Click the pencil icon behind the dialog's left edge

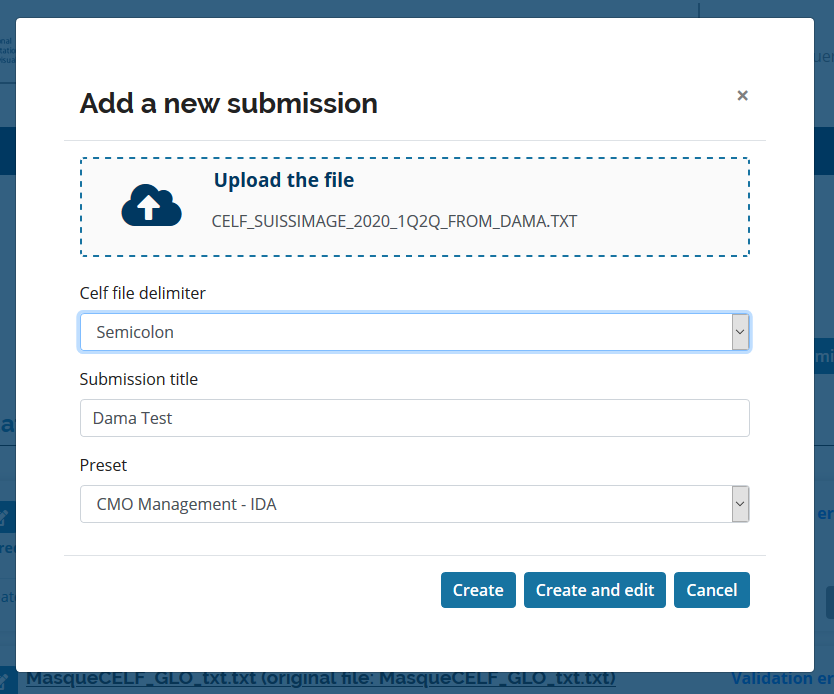point(6,518)
